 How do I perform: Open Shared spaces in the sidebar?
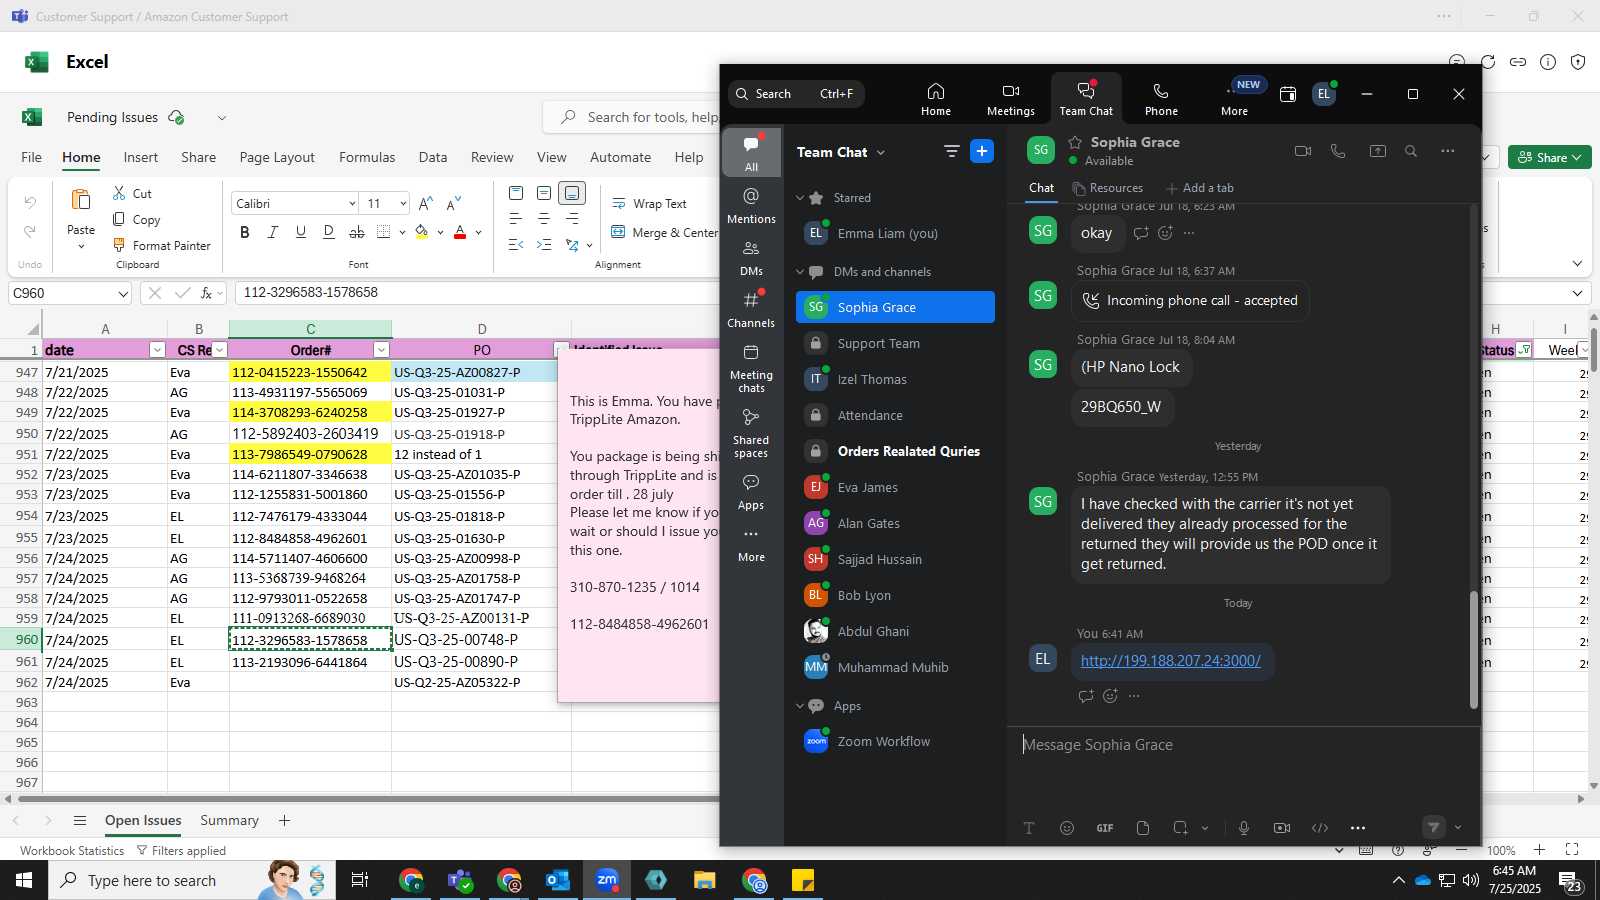pyautogui.click(x=751, y=432)
